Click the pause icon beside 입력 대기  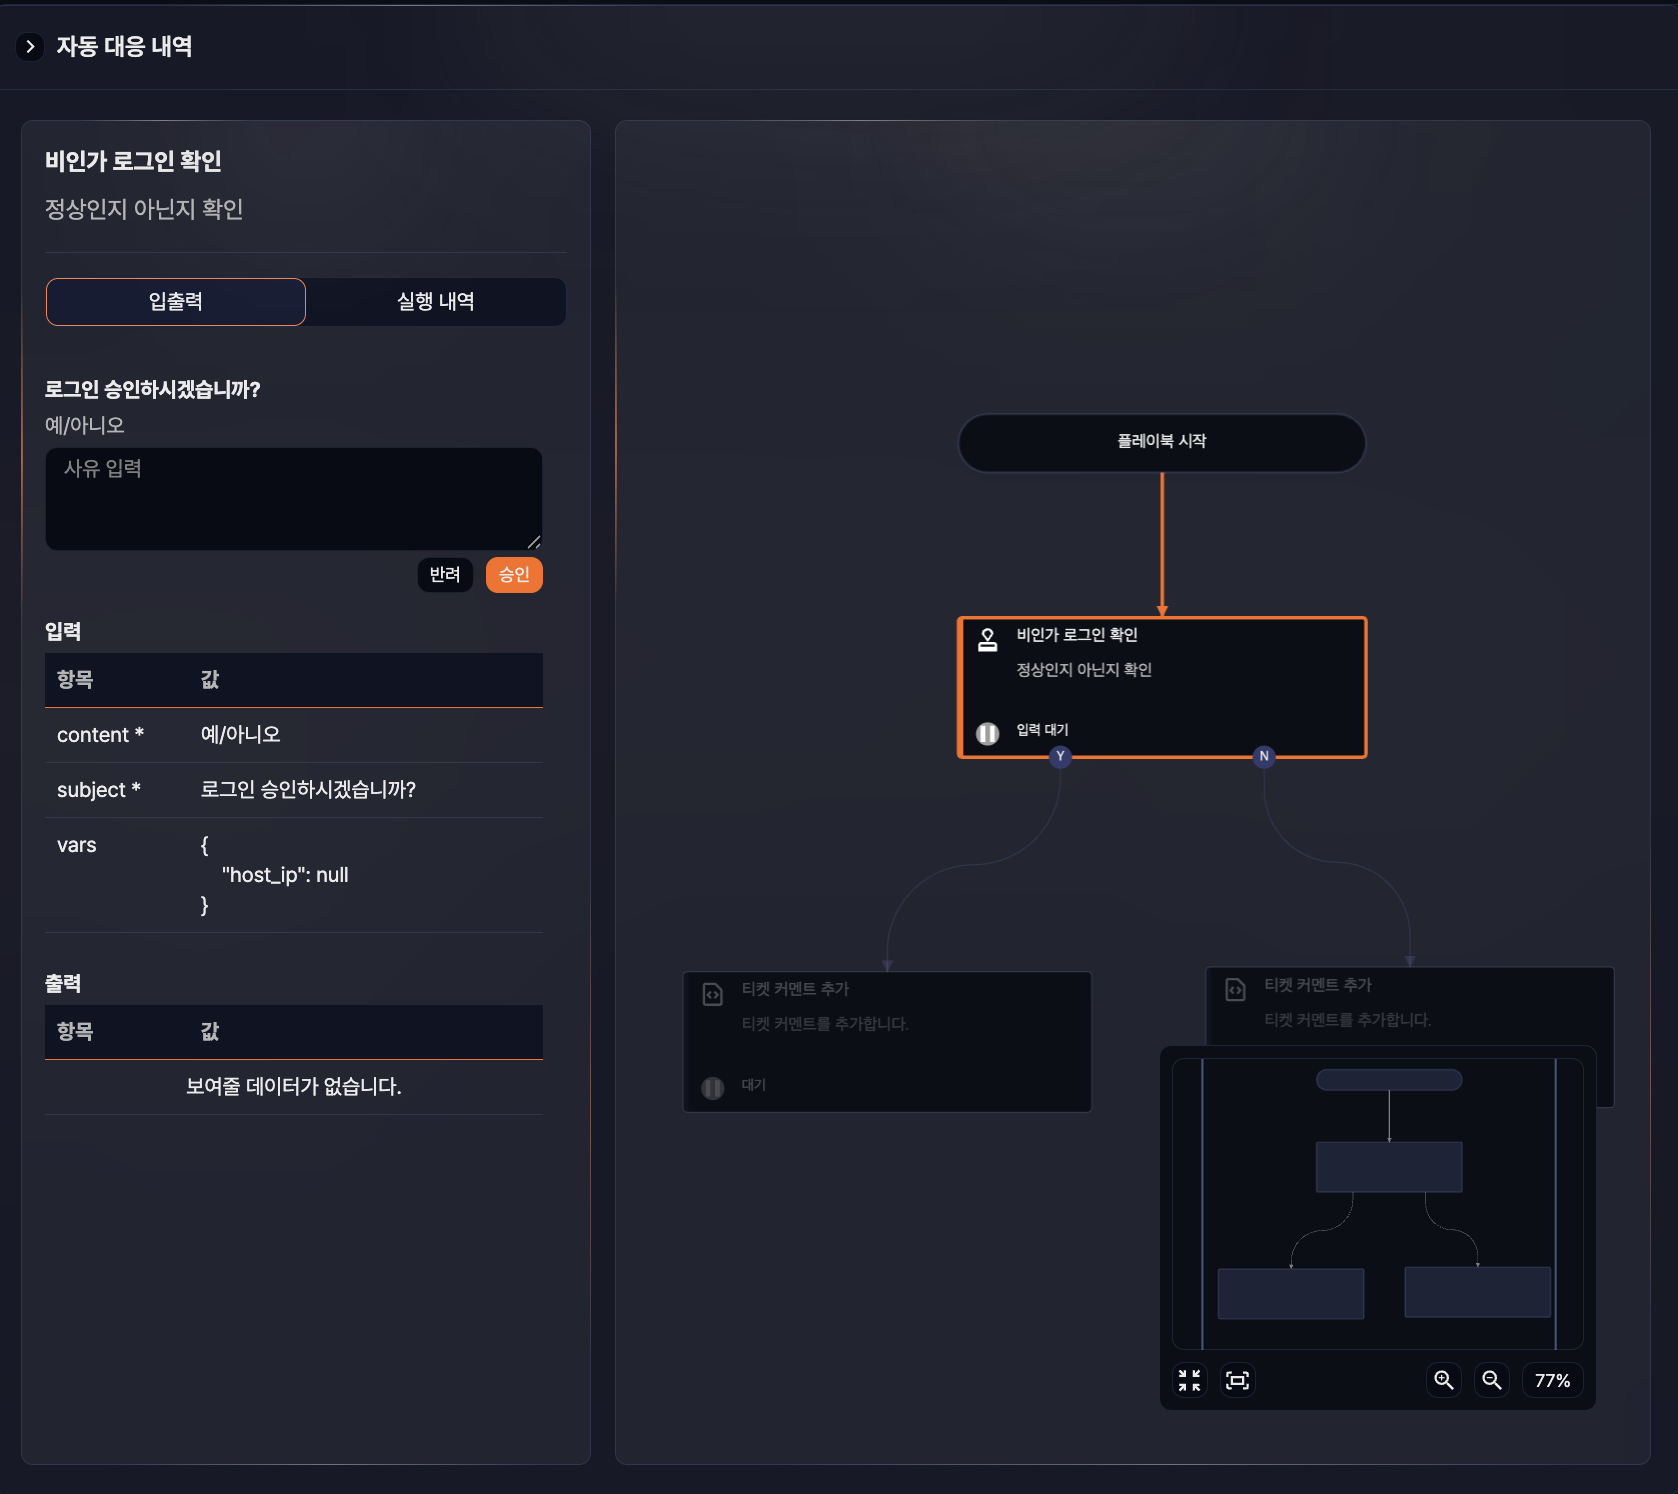click(987, 733)
